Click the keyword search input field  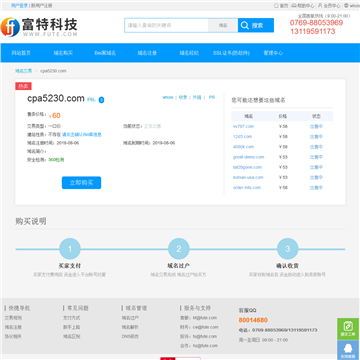pos(167,25)
